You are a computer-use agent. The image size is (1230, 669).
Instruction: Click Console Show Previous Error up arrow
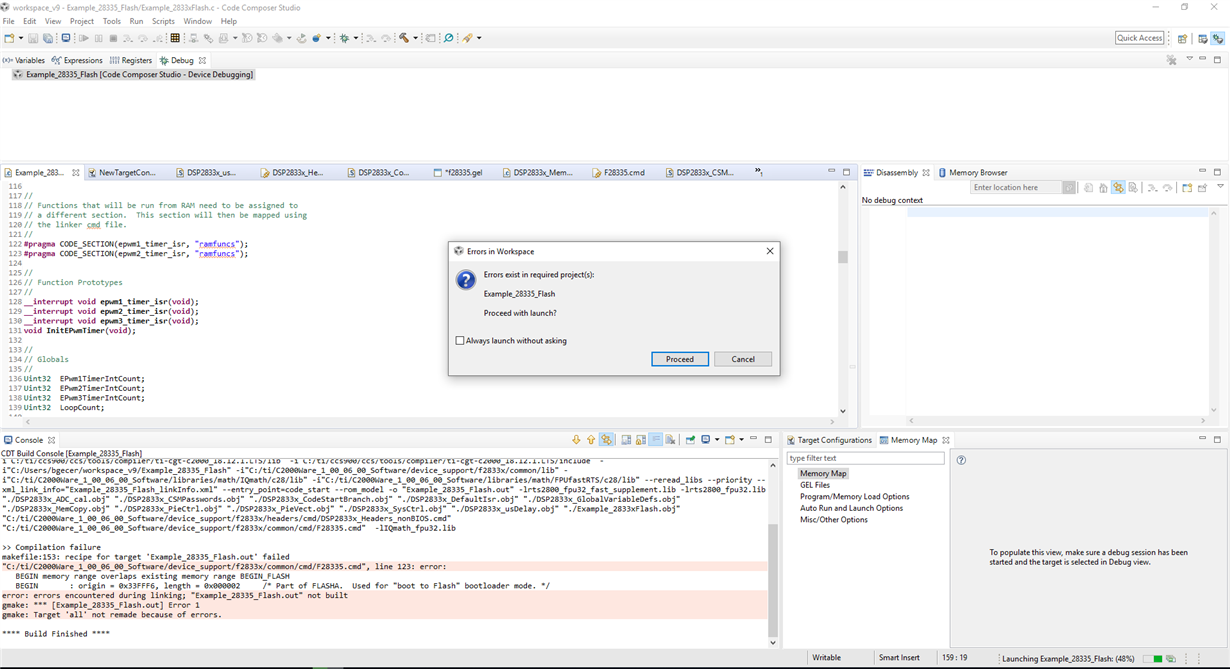pos(591,440)
